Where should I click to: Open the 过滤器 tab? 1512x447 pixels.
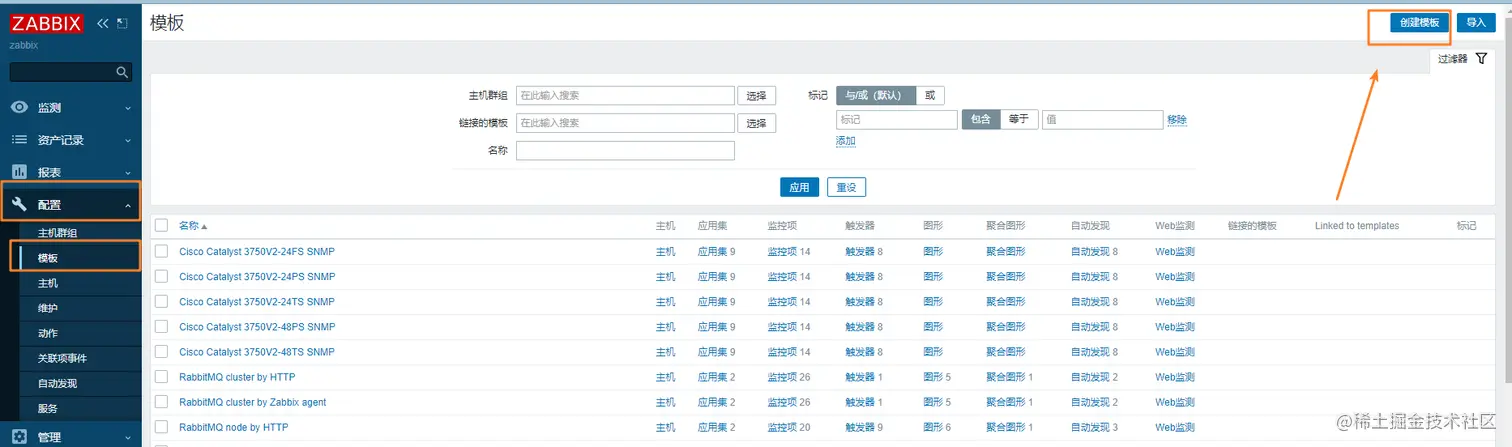coord(1463,59)
